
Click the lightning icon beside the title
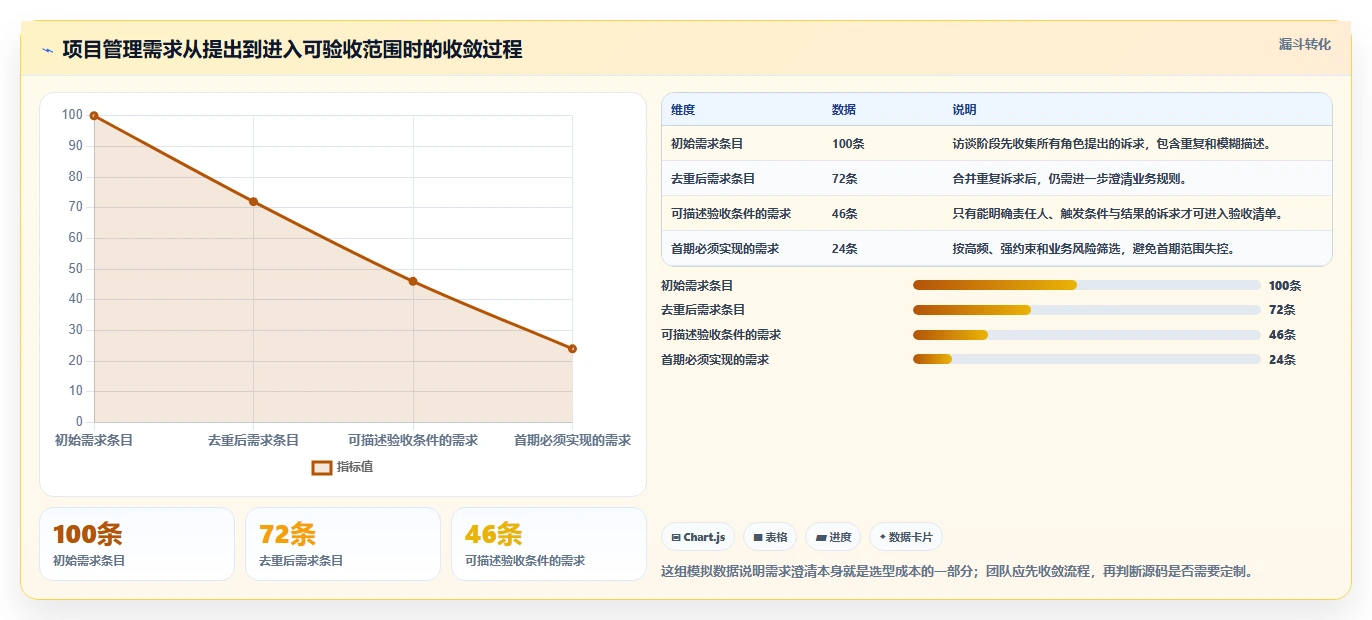pyautogui.click(x=48, y=50)
